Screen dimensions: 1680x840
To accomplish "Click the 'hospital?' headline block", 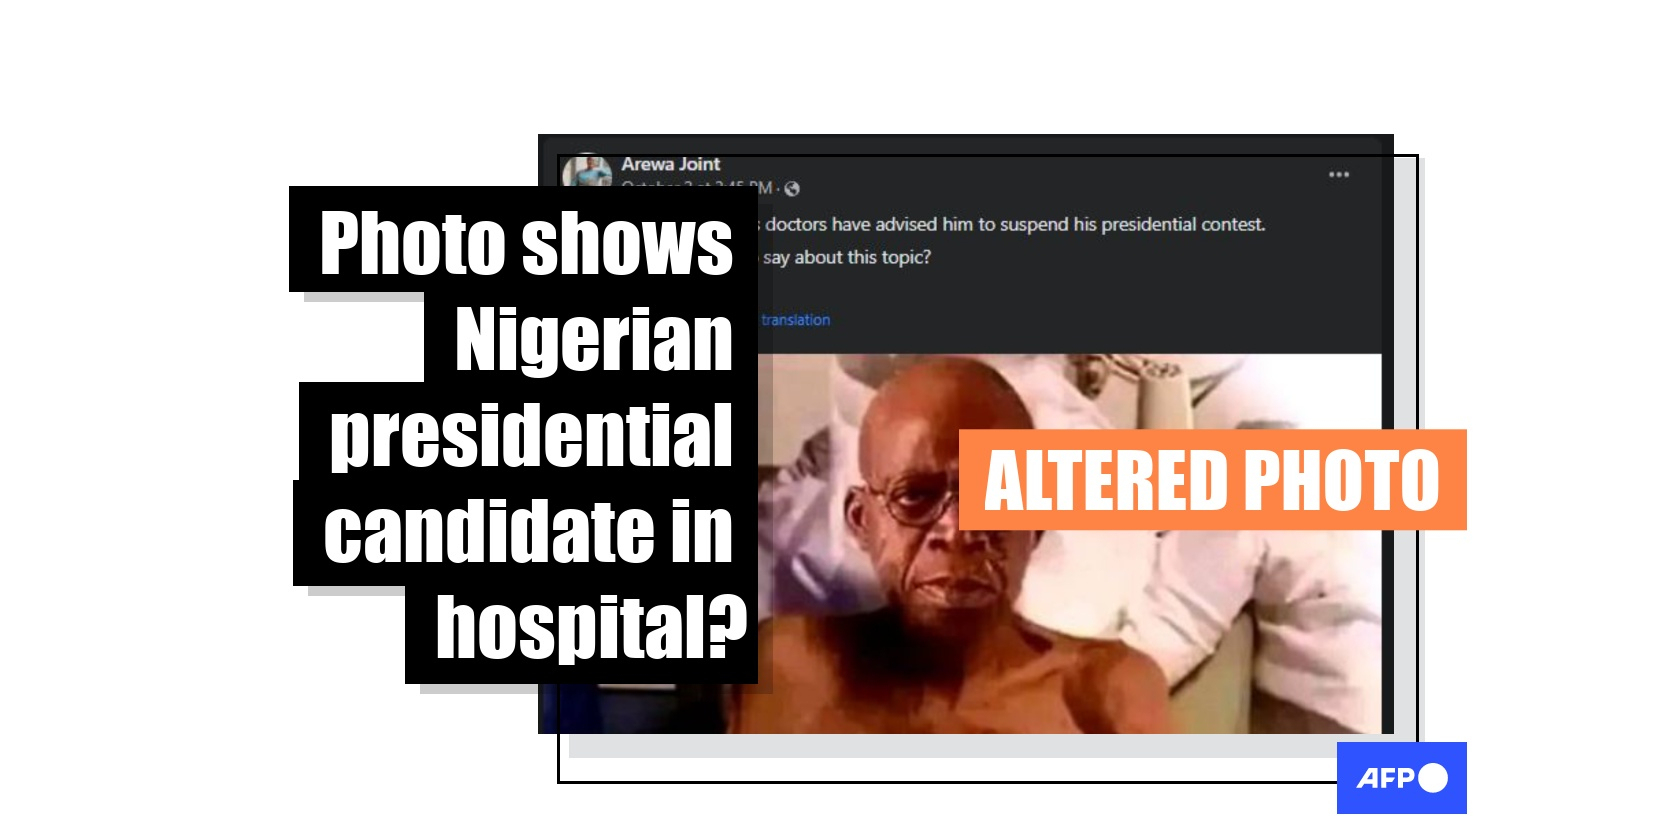I will pyautogui.click(x=582, y=632).
